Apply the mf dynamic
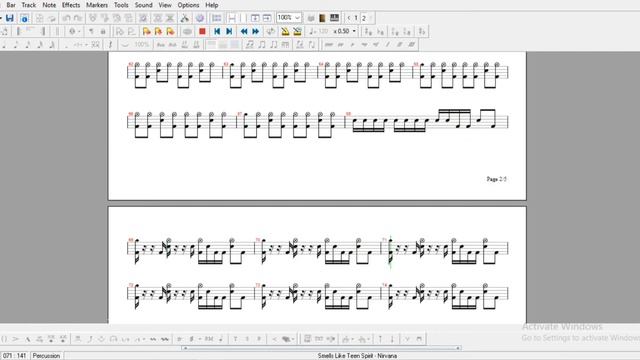The width and height of the screenshot is (640, 360). click(376, 44)
